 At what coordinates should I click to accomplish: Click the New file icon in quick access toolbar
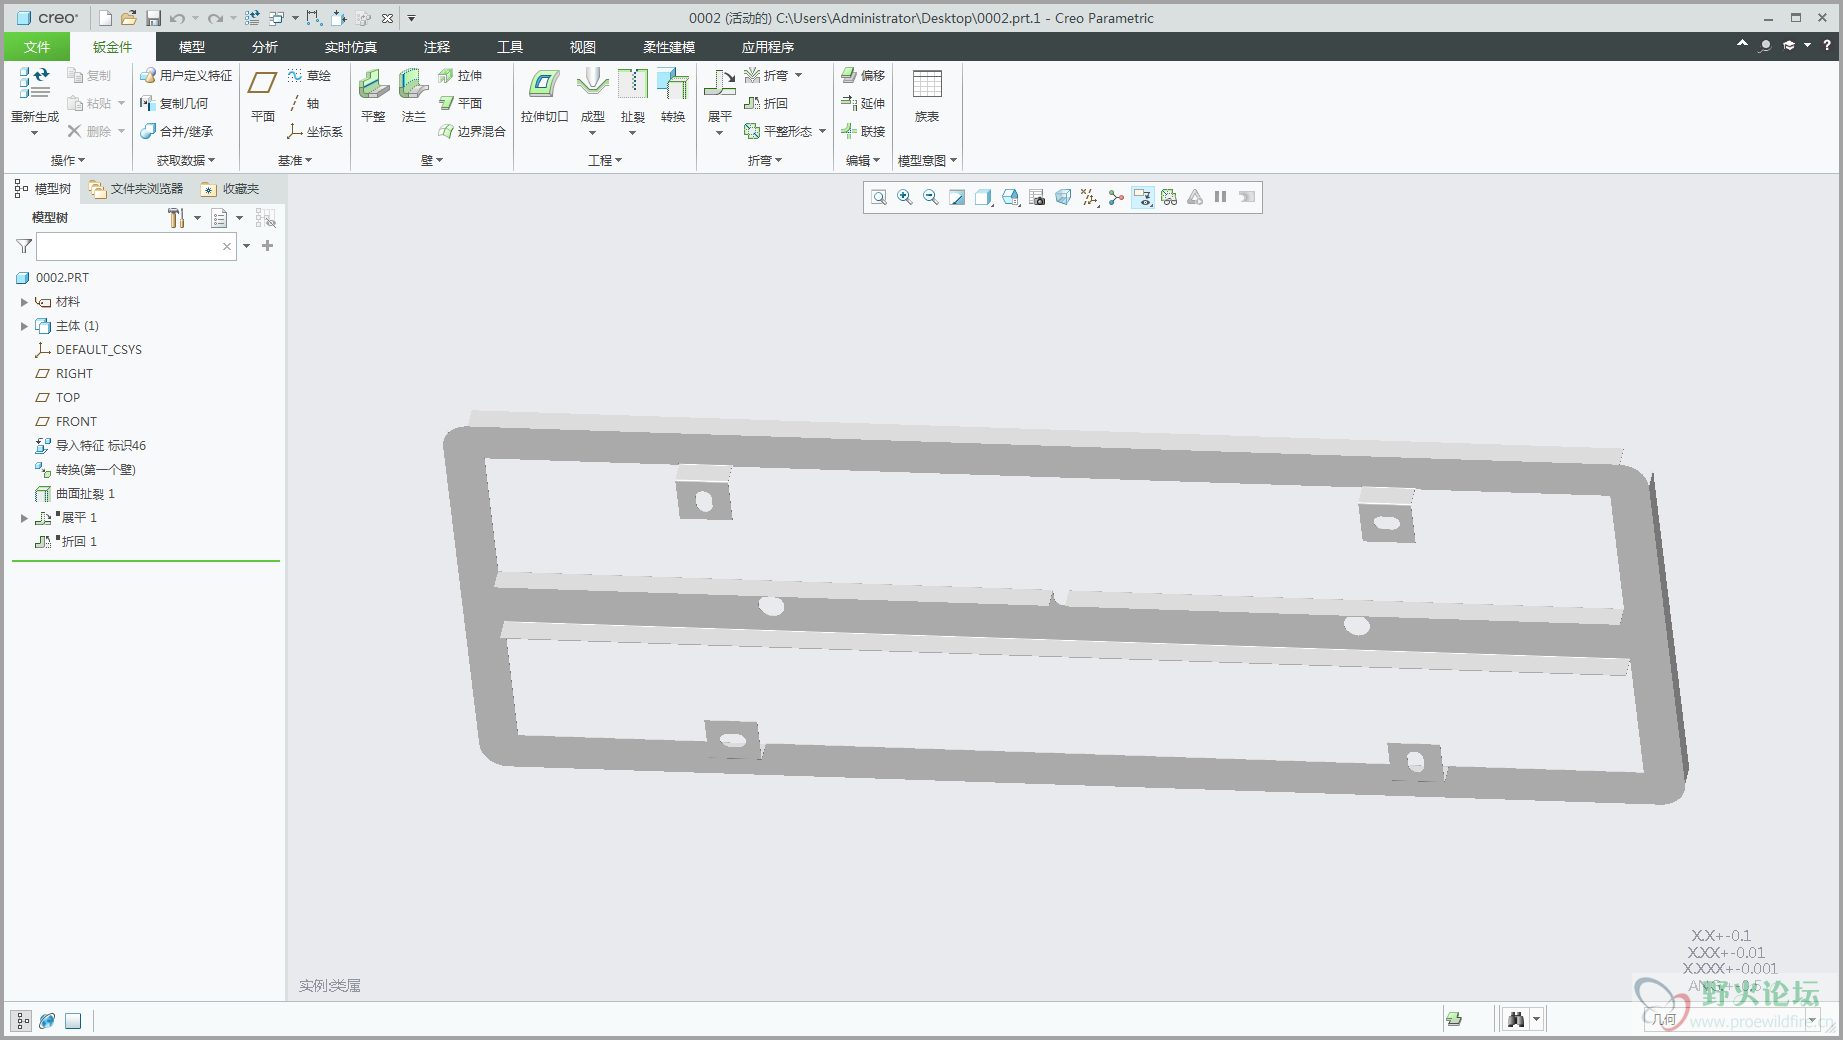(105, 18)
